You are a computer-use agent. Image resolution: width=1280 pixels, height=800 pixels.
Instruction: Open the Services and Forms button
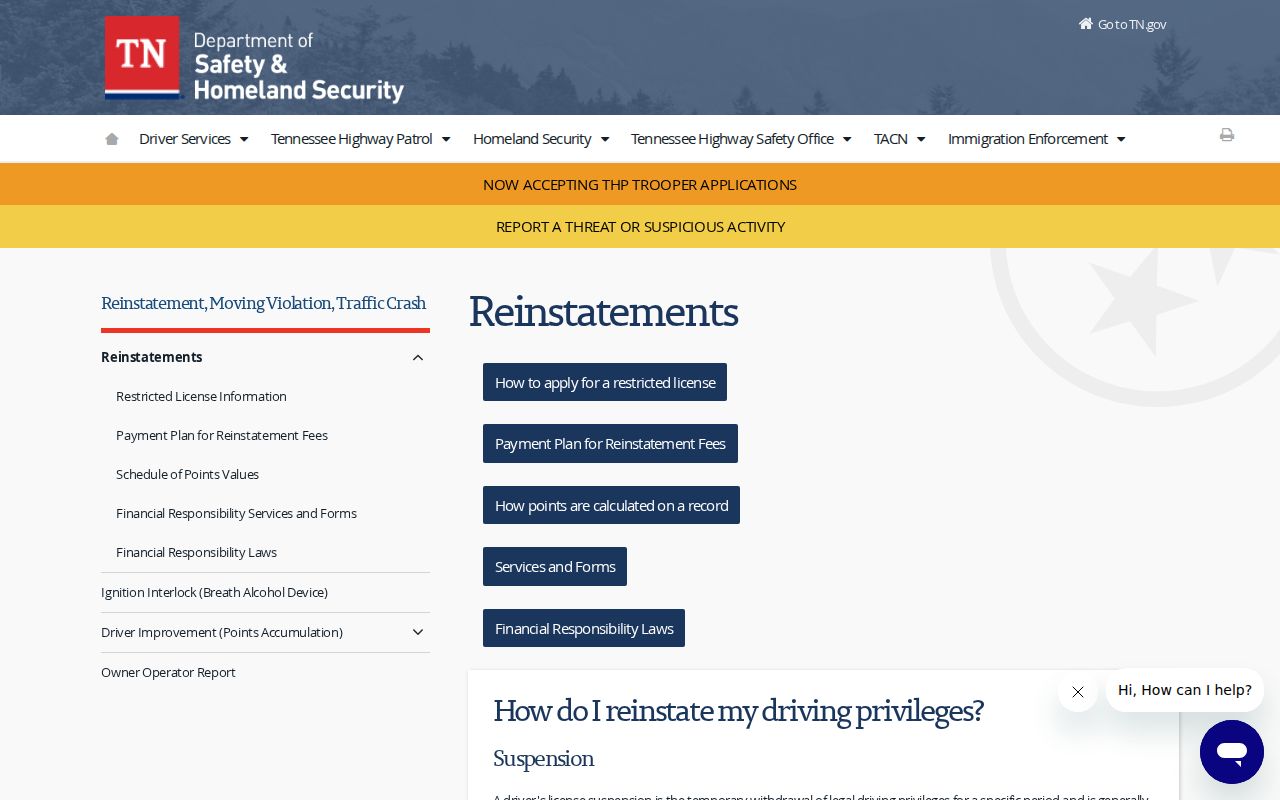[555, 567]
